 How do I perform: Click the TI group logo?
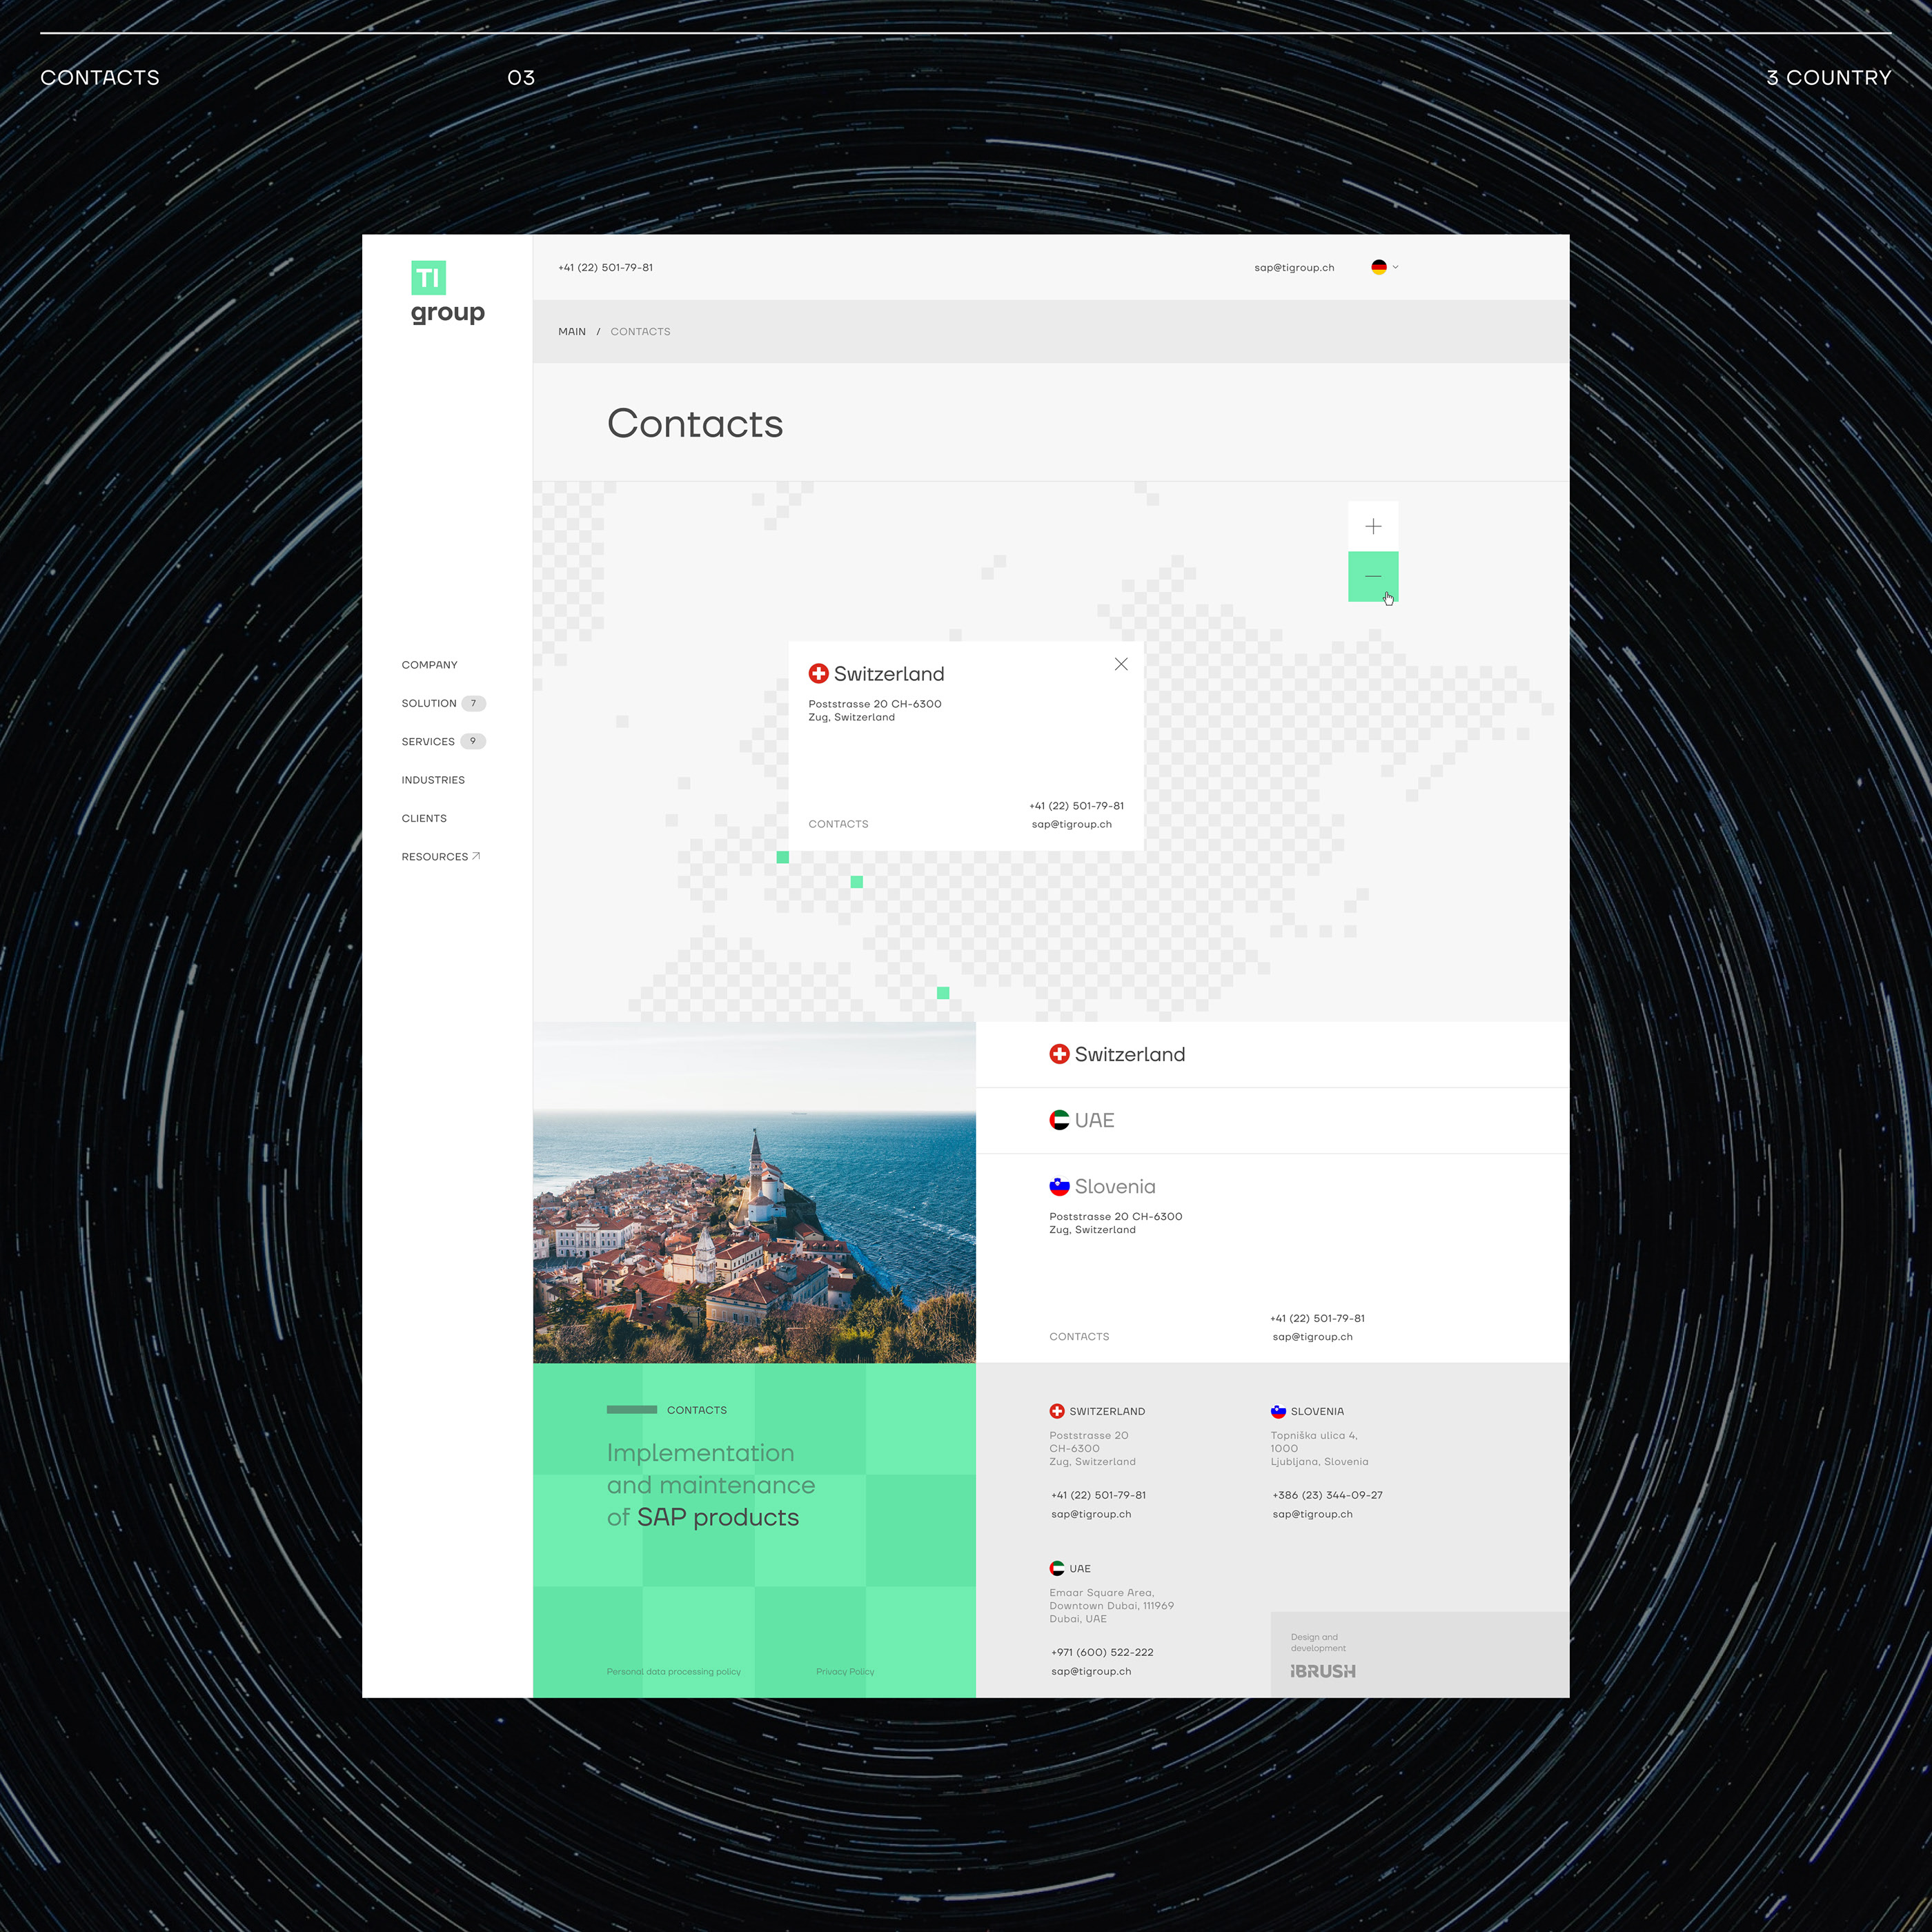(447, 292)
